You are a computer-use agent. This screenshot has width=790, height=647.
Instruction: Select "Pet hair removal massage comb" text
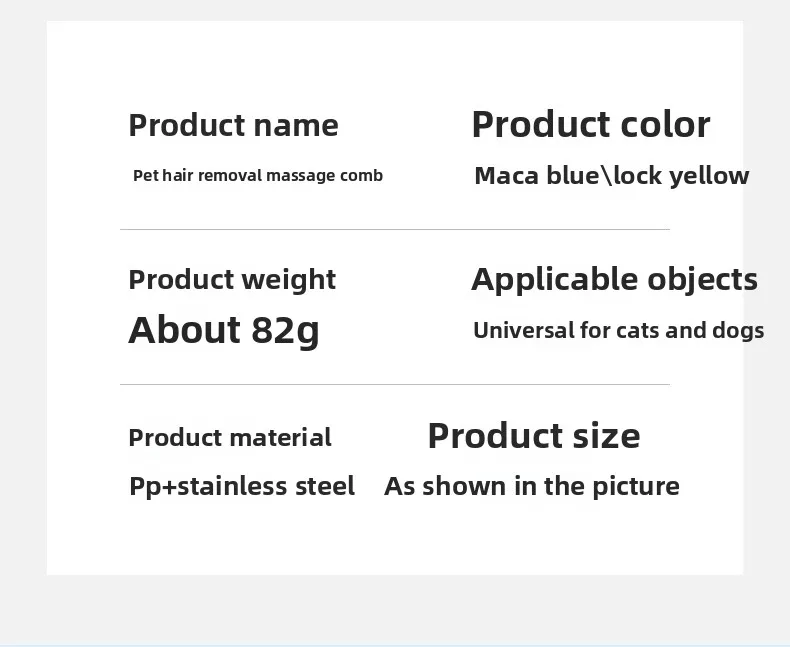point(257,176)
